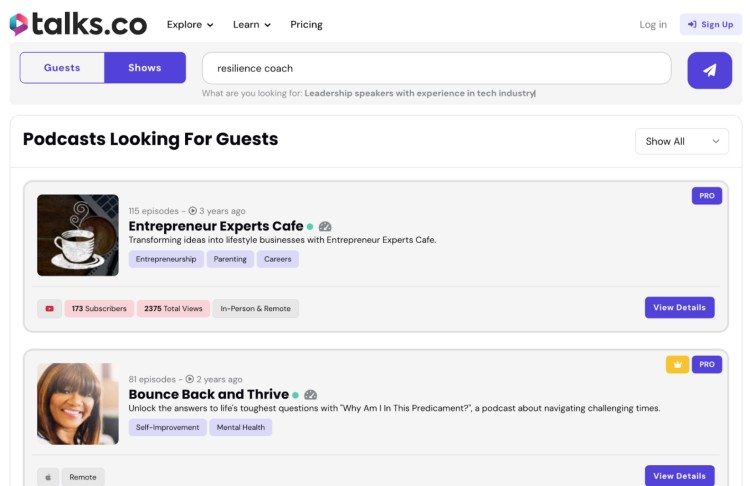
Task: Open the Show All filter dropdown
Action: click(x=682, y=141)
